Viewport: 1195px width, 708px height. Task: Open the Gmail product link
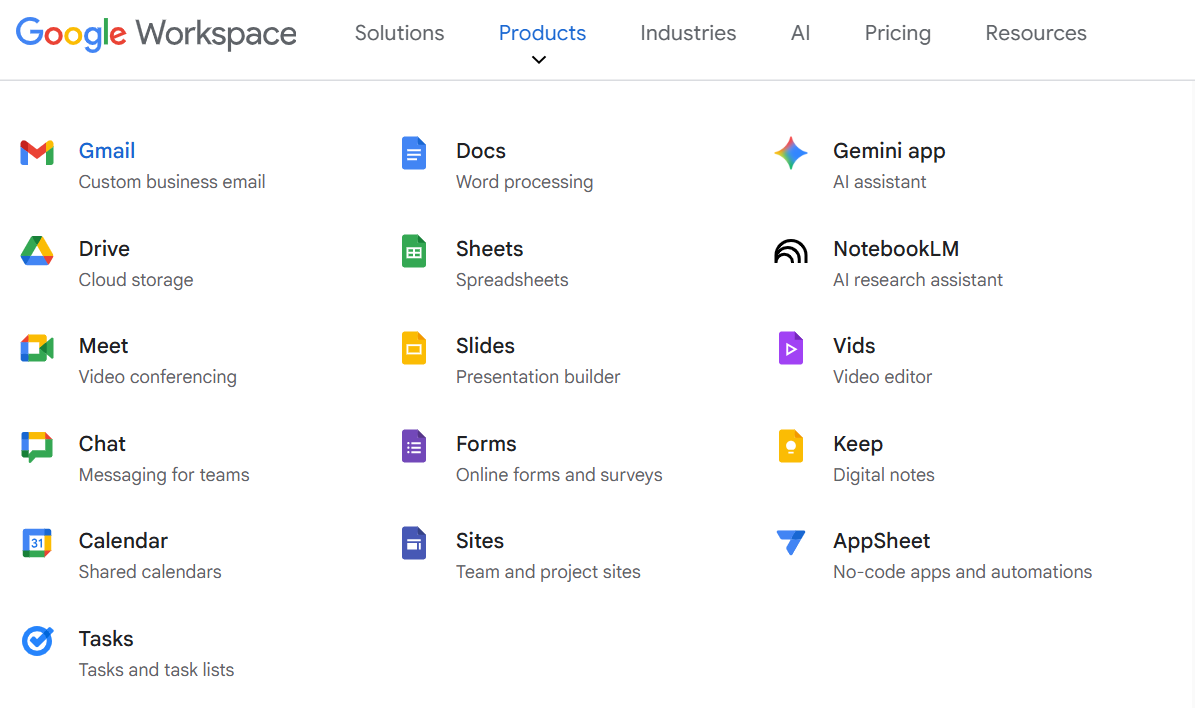[107, 151]
